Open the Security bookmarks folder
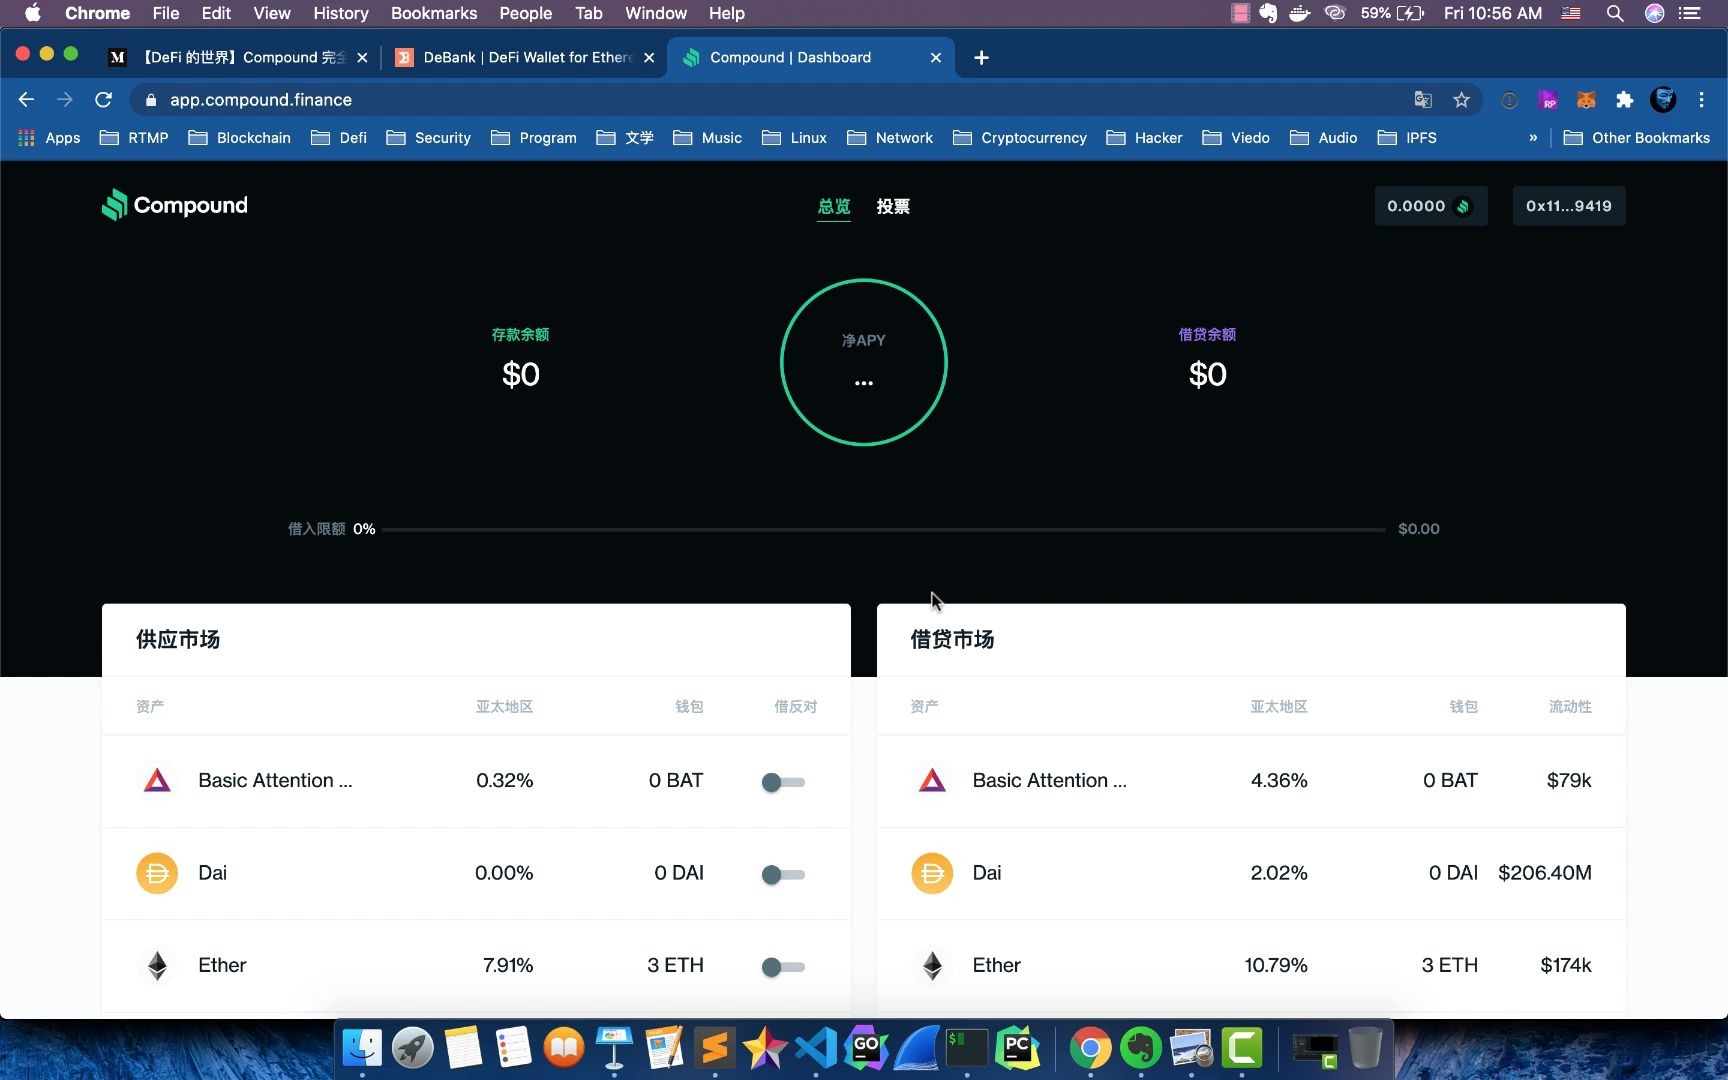Screen dimensions: 1728x1080 [x=428, y=138]
